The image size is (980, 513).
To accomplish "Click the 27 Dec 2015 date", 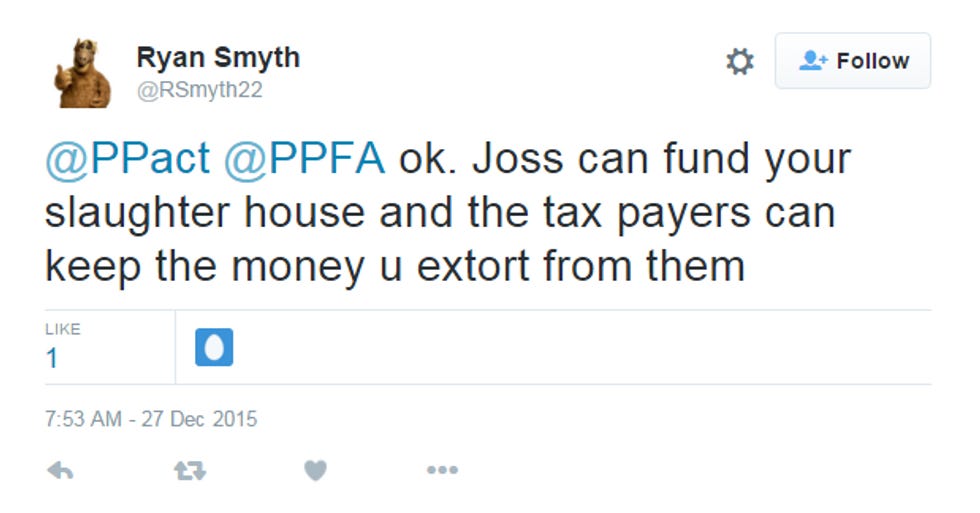I will (x=199, y=419).
